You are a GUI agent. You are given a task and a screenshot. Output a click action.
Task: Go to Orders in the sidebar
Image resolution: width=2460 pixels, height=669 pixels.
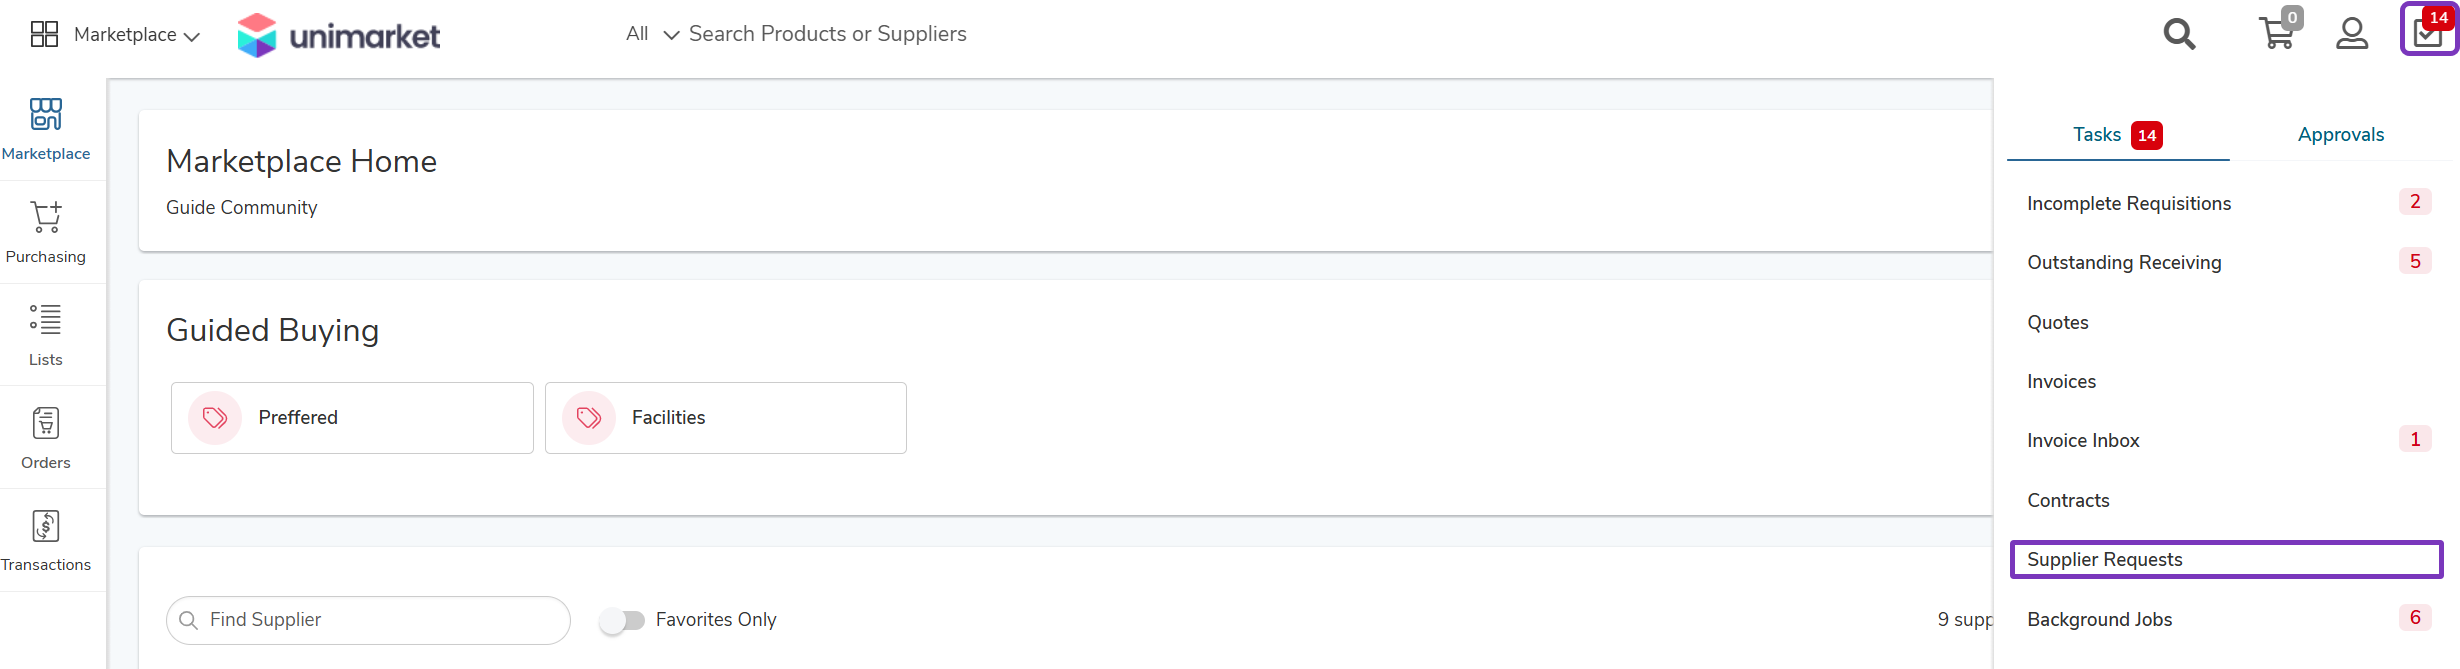[46, 438]
